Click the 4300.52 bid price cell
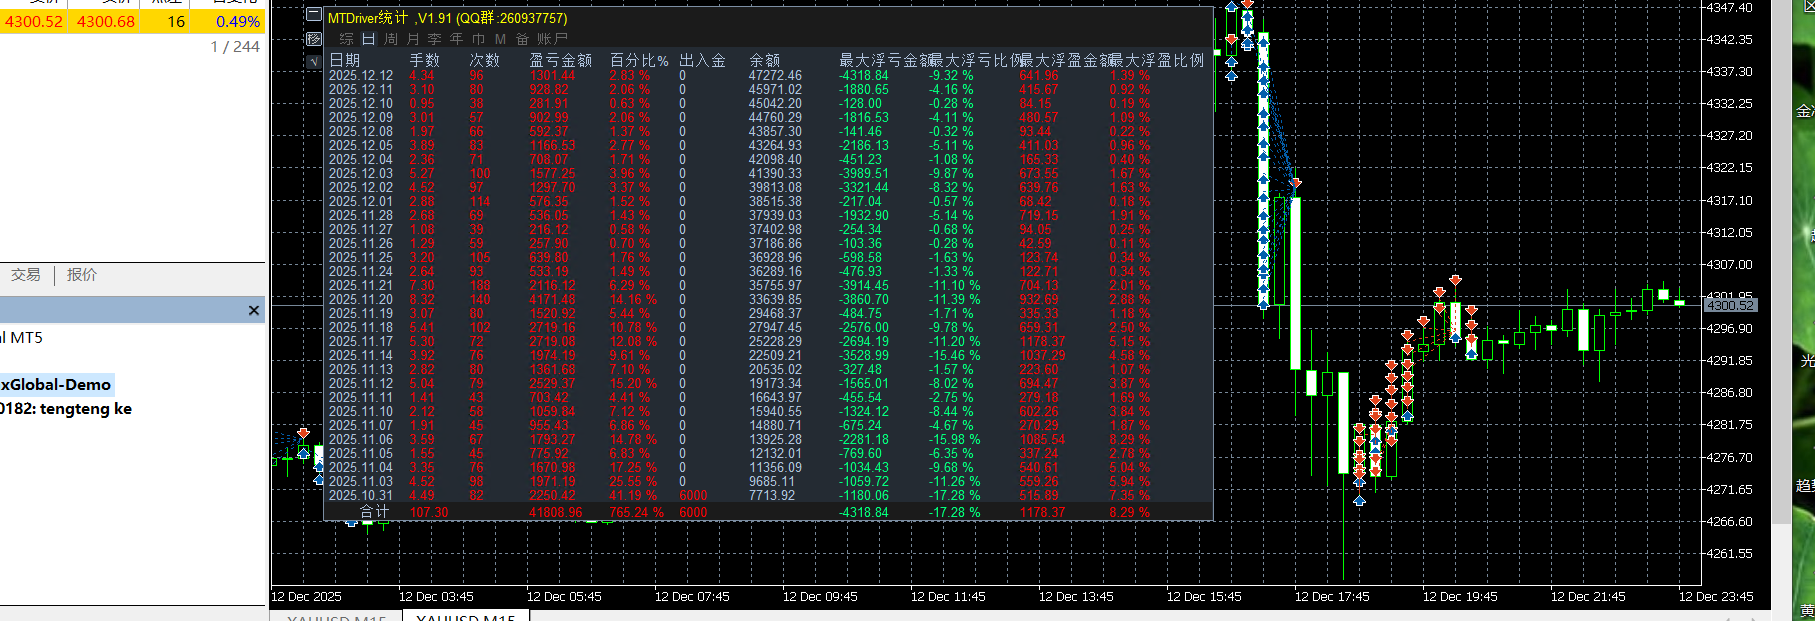1815x621 pixels. point(34,22)
